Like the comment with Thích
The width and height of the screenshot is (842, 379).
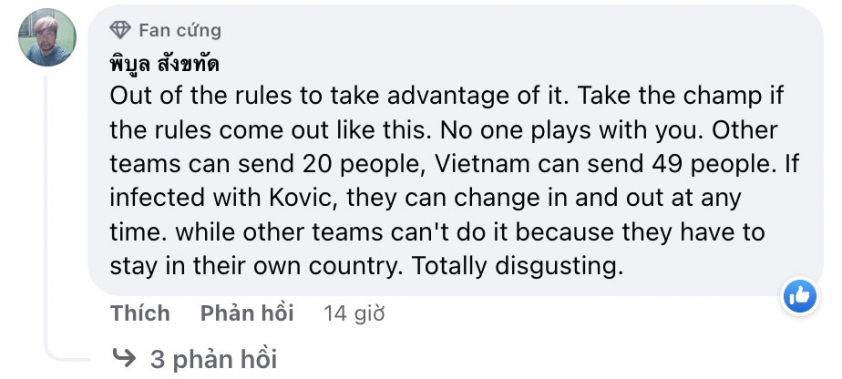tap(140, 313)
